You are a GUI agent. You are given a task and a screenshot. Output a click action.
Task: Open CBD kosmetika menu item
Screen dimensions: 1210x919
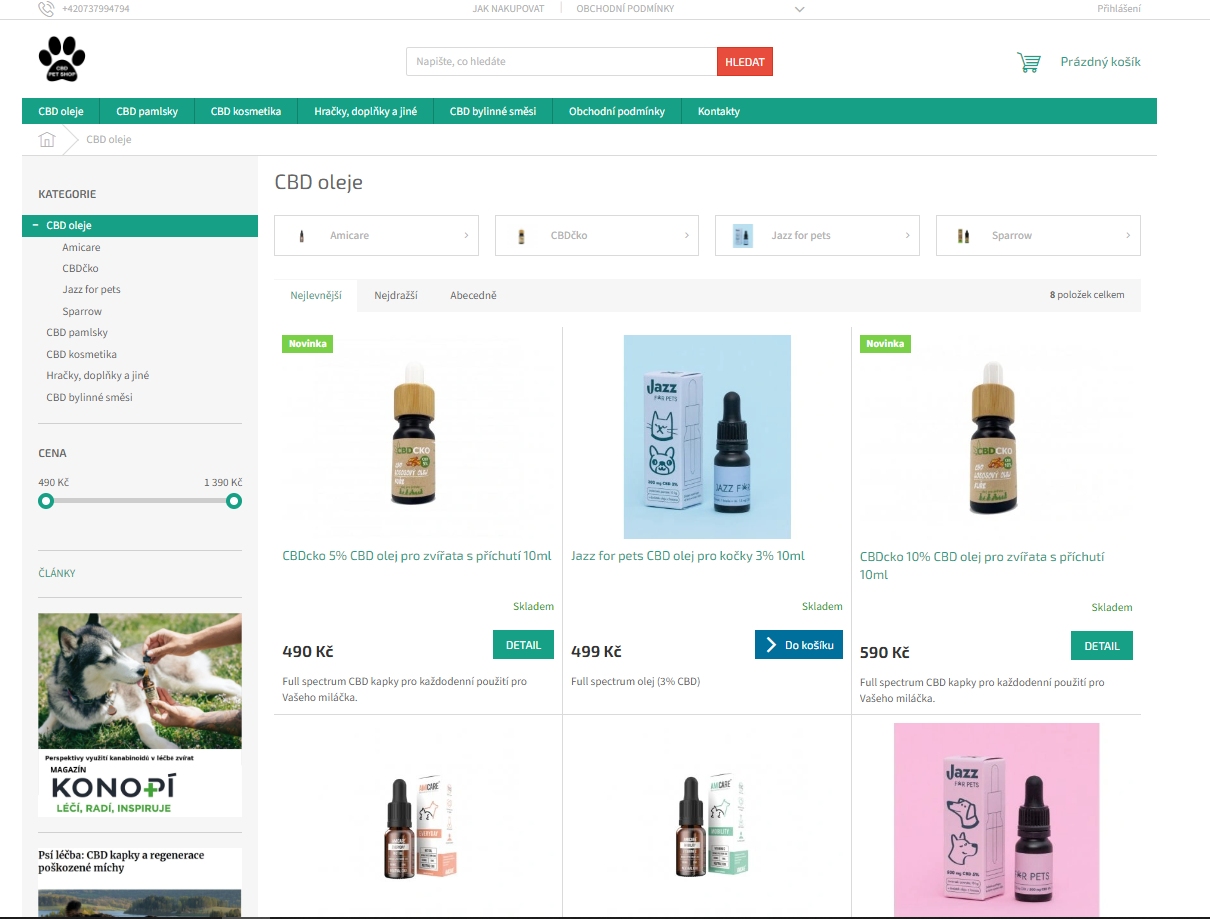click(x=246, y=111)
